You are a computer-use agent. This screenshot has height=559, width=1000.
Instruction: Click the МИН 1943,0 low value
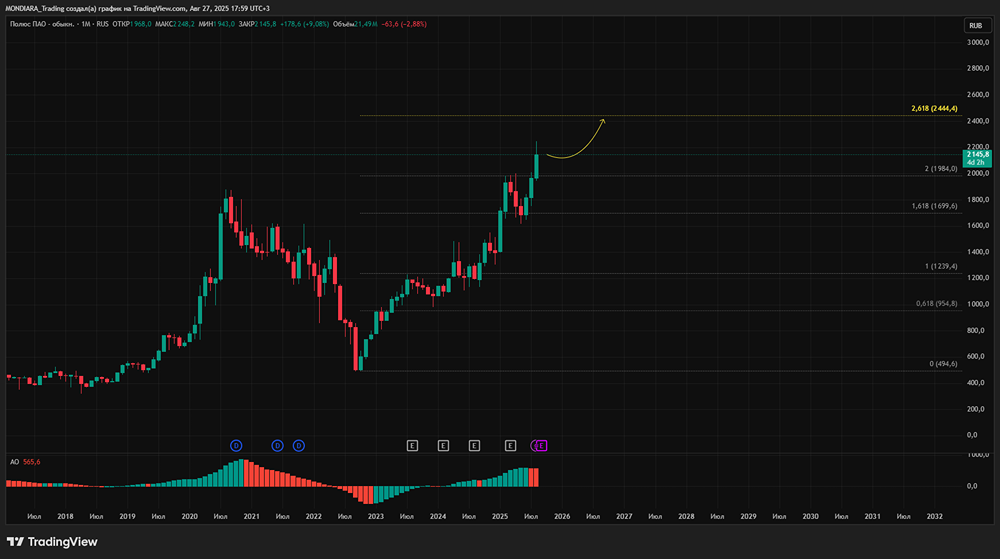(x=217, y=24)
